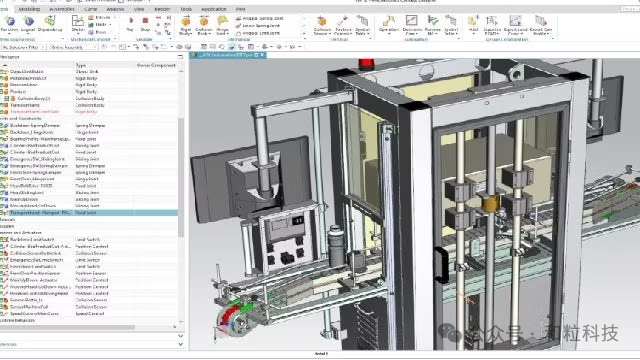The width and height of the screenshot is (640, 360).
Task: Select the Collision Body tool
Action: tap(204, 25)
